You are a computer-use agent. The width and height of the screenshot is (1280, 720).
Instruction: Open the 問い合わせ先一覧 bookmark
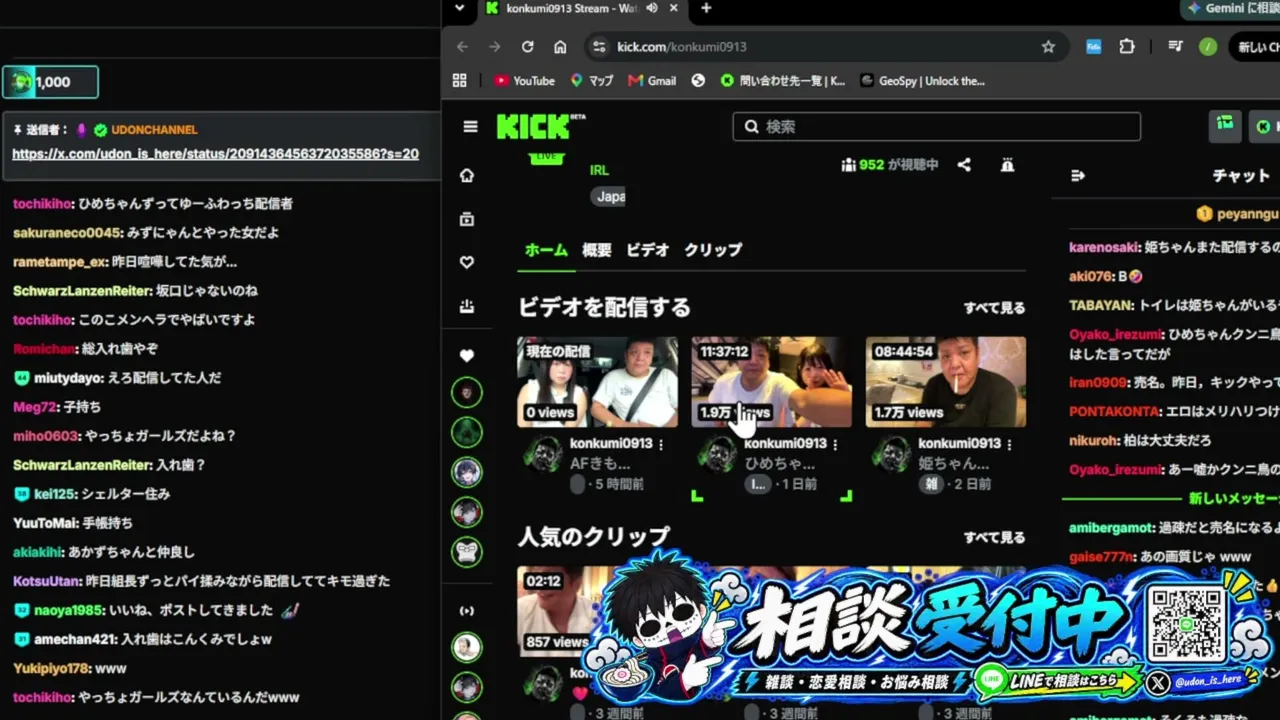coord(783,81)
